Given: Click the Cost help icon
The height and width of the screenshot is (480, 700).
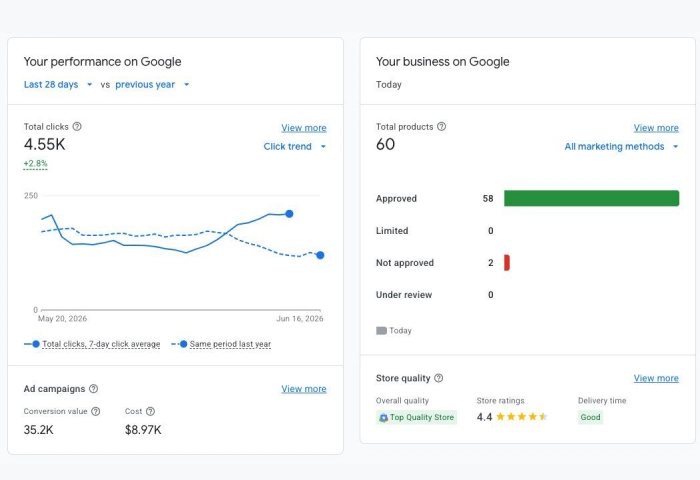Looking at the screenshot, I should coord(150,411).
